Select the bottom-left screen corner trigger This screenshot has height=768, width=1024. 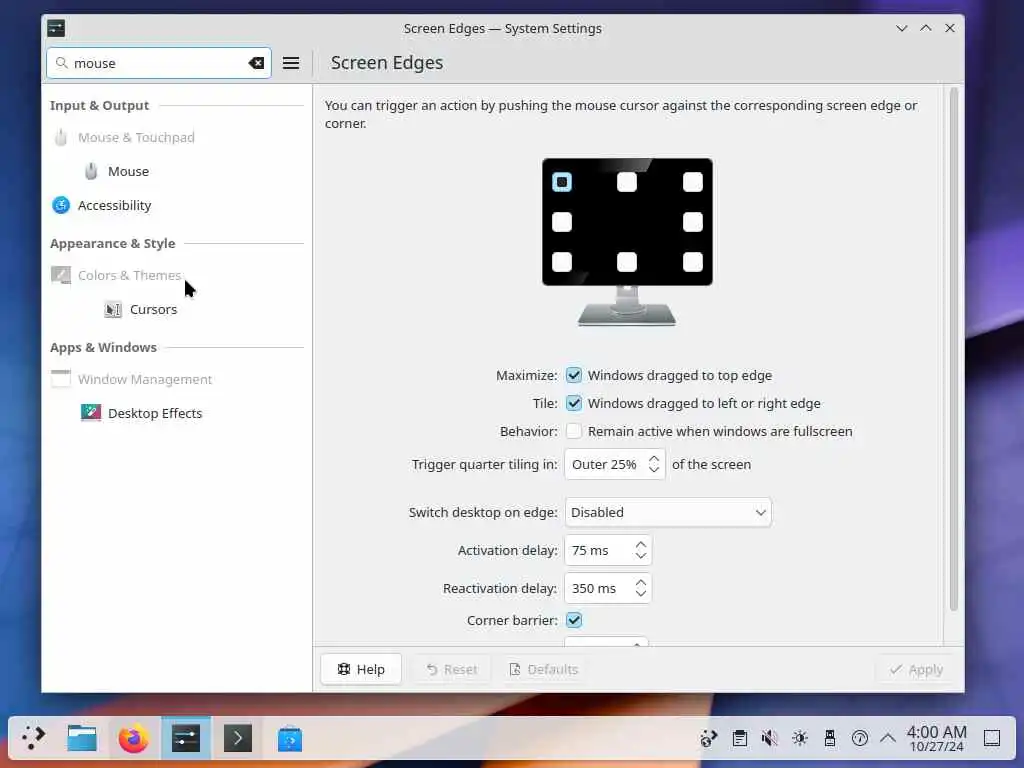tap(562, 262)
